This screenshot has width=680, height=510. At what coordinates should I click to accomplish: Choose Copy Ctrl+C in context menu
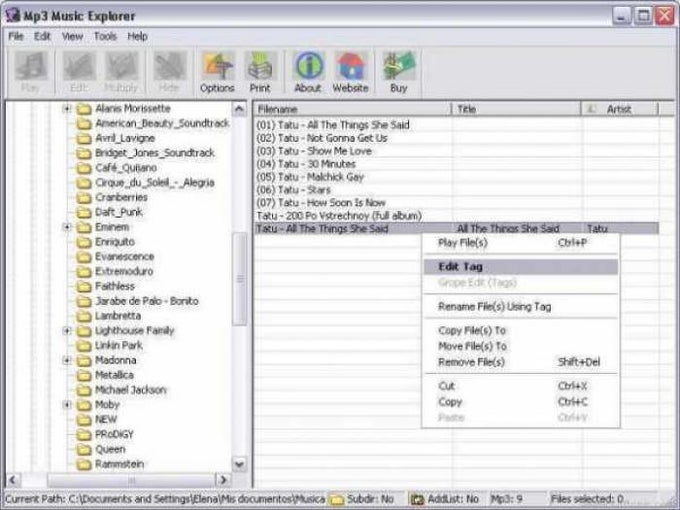(521, 402)
